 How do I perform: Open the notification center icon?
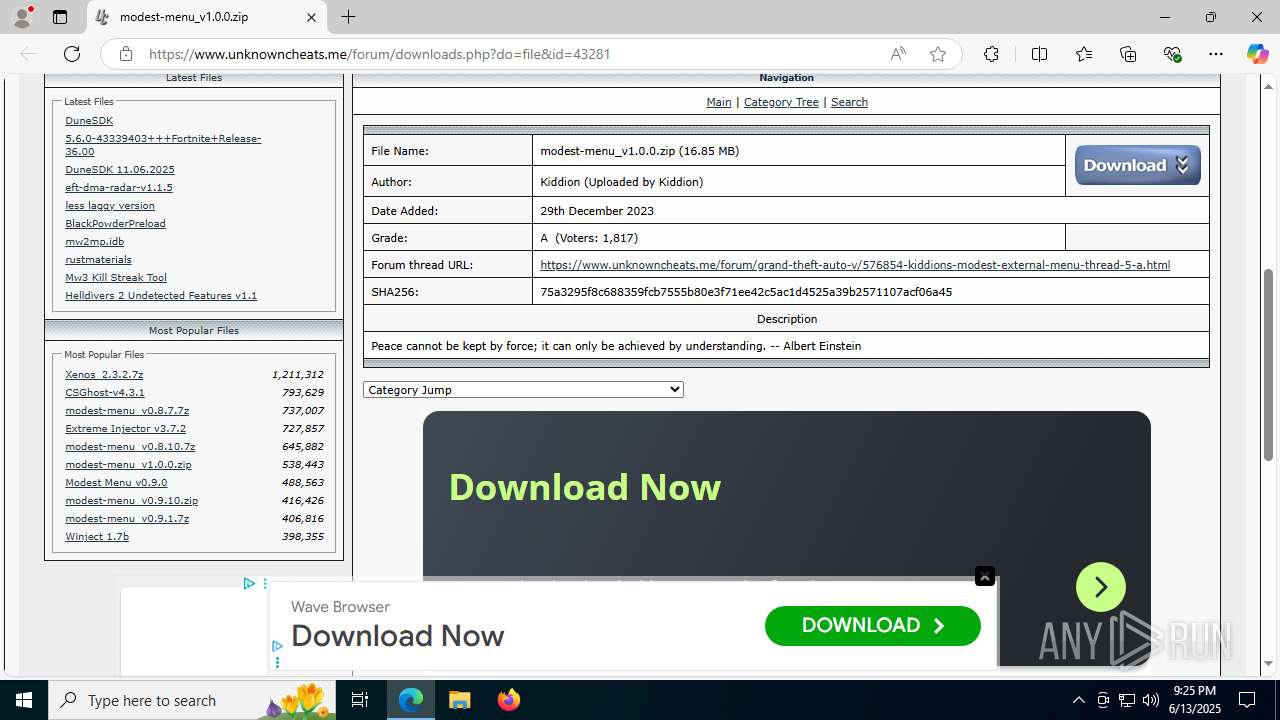pyautogui.click(x=1247, y=700)
